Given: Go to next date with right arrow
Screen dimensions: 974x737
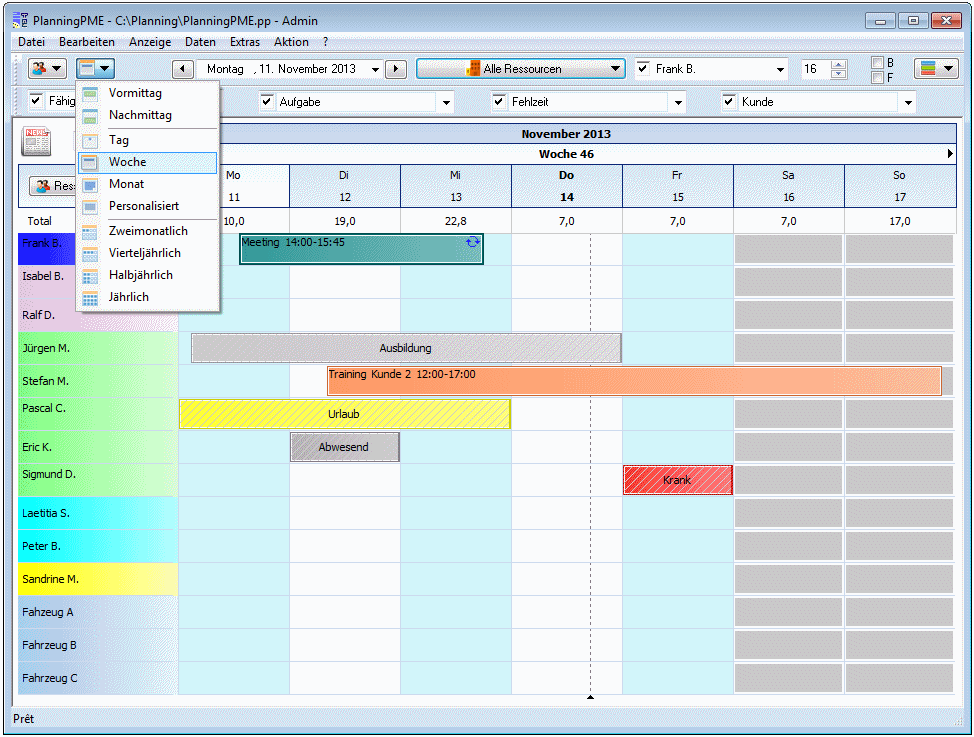Looking at the screenshot, I should coord(396,68).
